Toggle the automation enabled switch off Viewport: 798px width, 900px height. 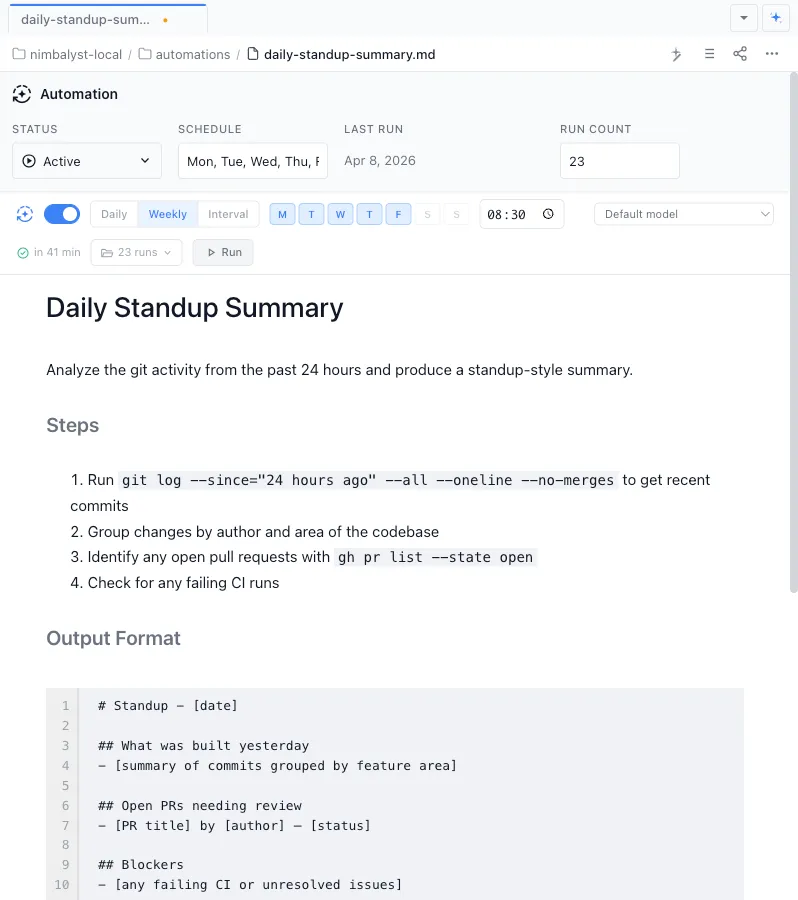tap(62, 214)
